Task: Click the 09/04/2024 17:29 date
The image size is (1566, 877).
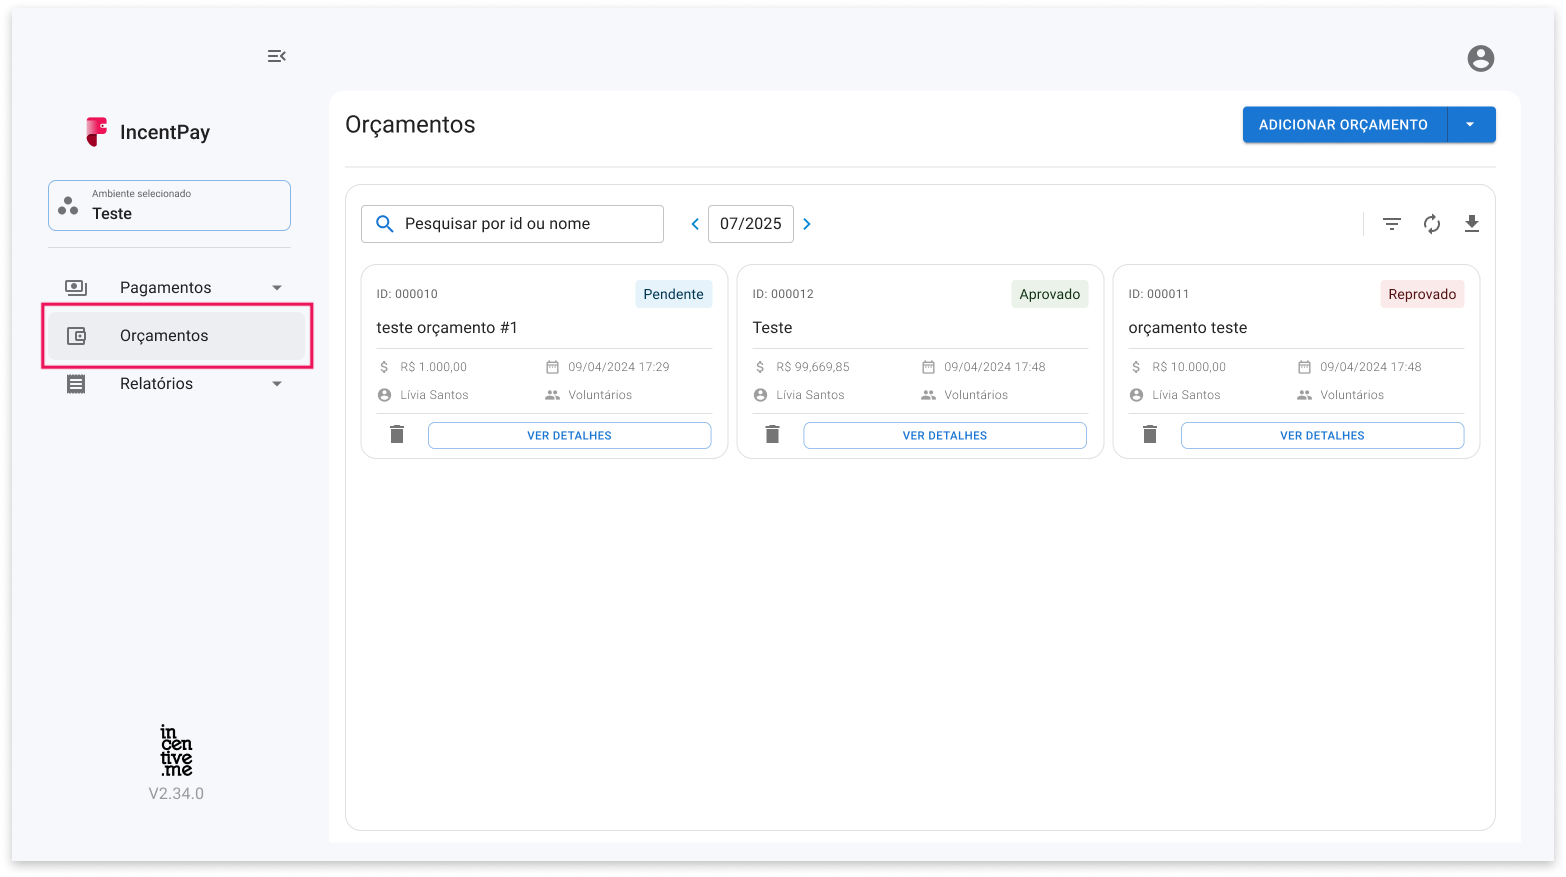Action: click(619, 367)
